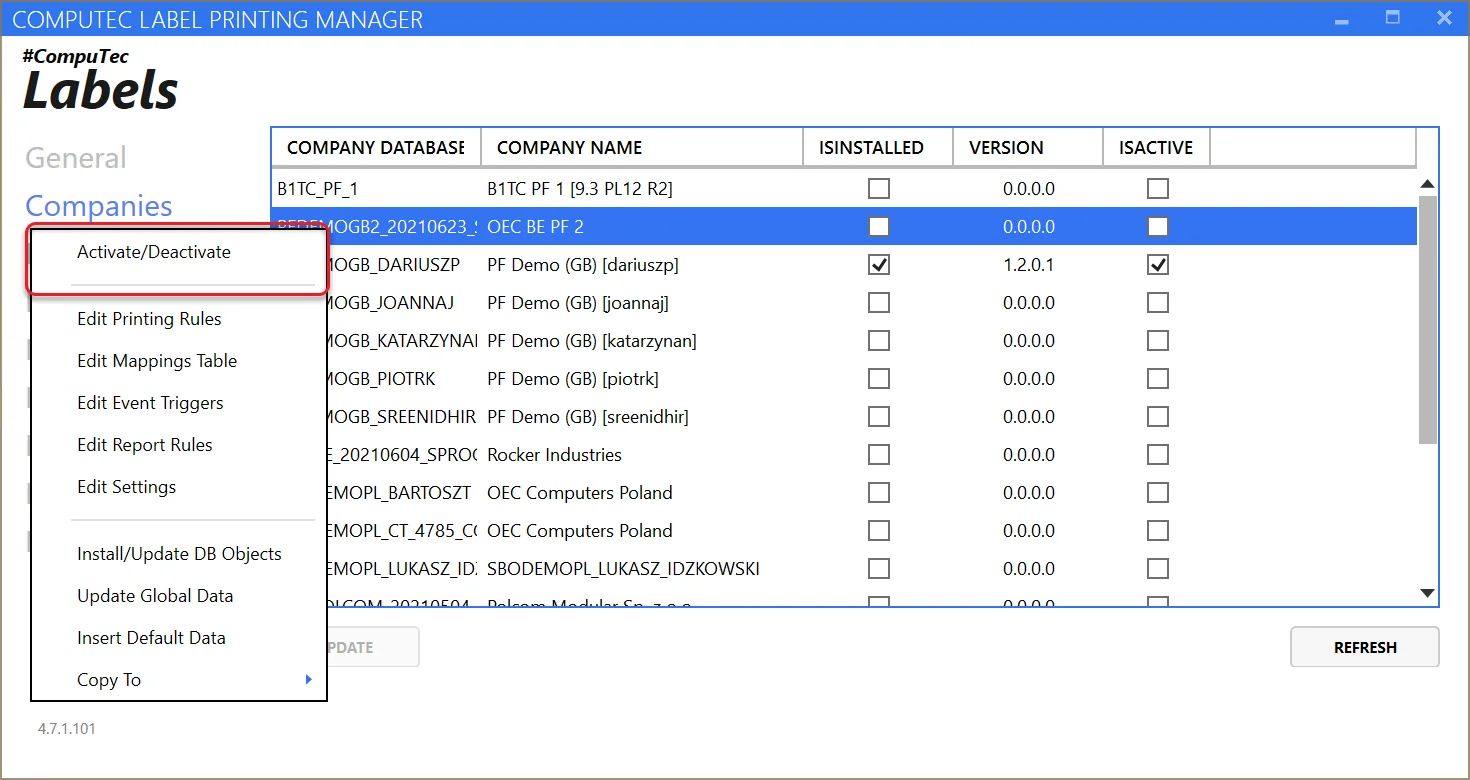Open Edit Report Rules

click(145, 445)
